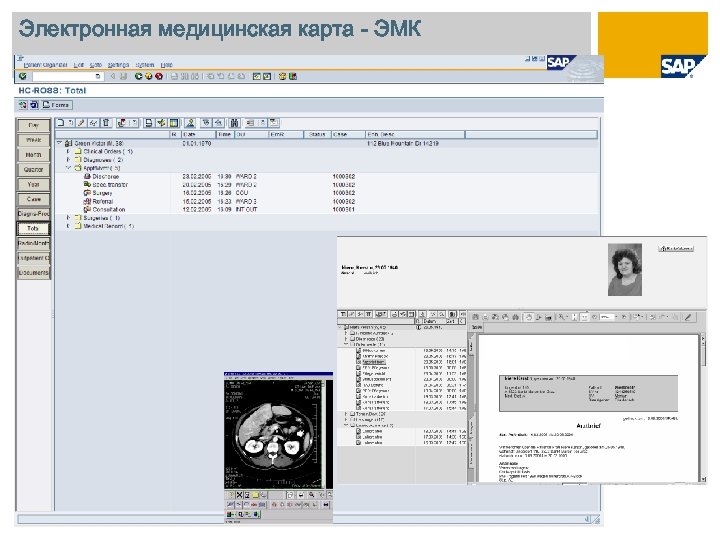Click the first icon under the HC-ROSS title
720x540 pixels.
tap(23, 105)
